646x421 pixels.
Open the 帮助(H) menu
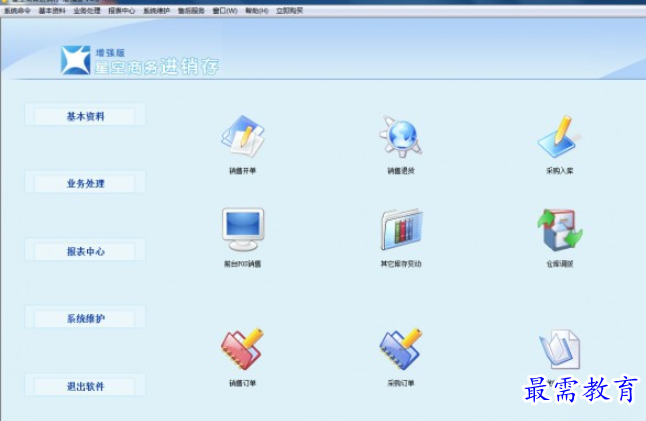click(x=257, y=11)
